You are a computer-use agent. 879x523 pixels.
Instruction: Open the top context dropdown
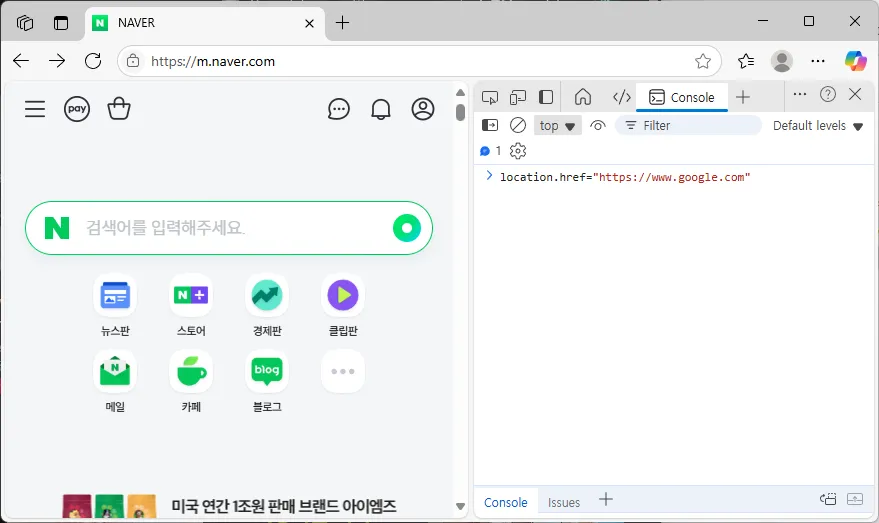coord(557,126)
